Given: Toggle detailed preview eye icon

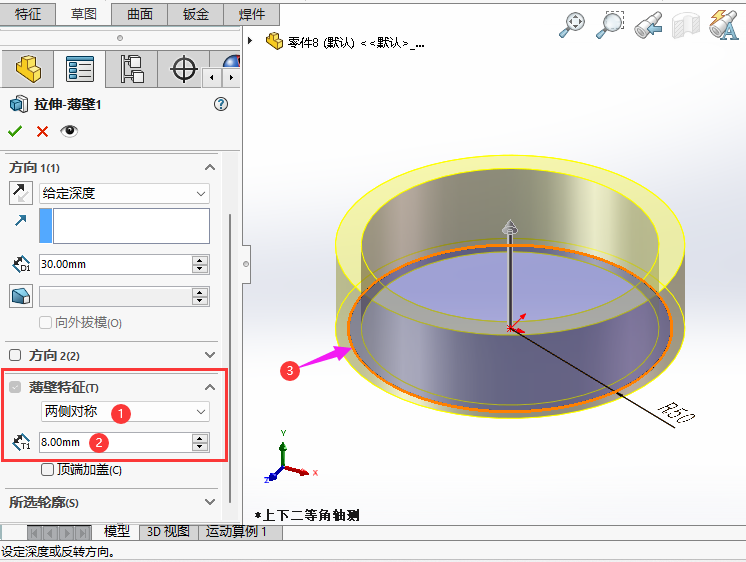Looking at the screenshot, I should click(69, 131).
